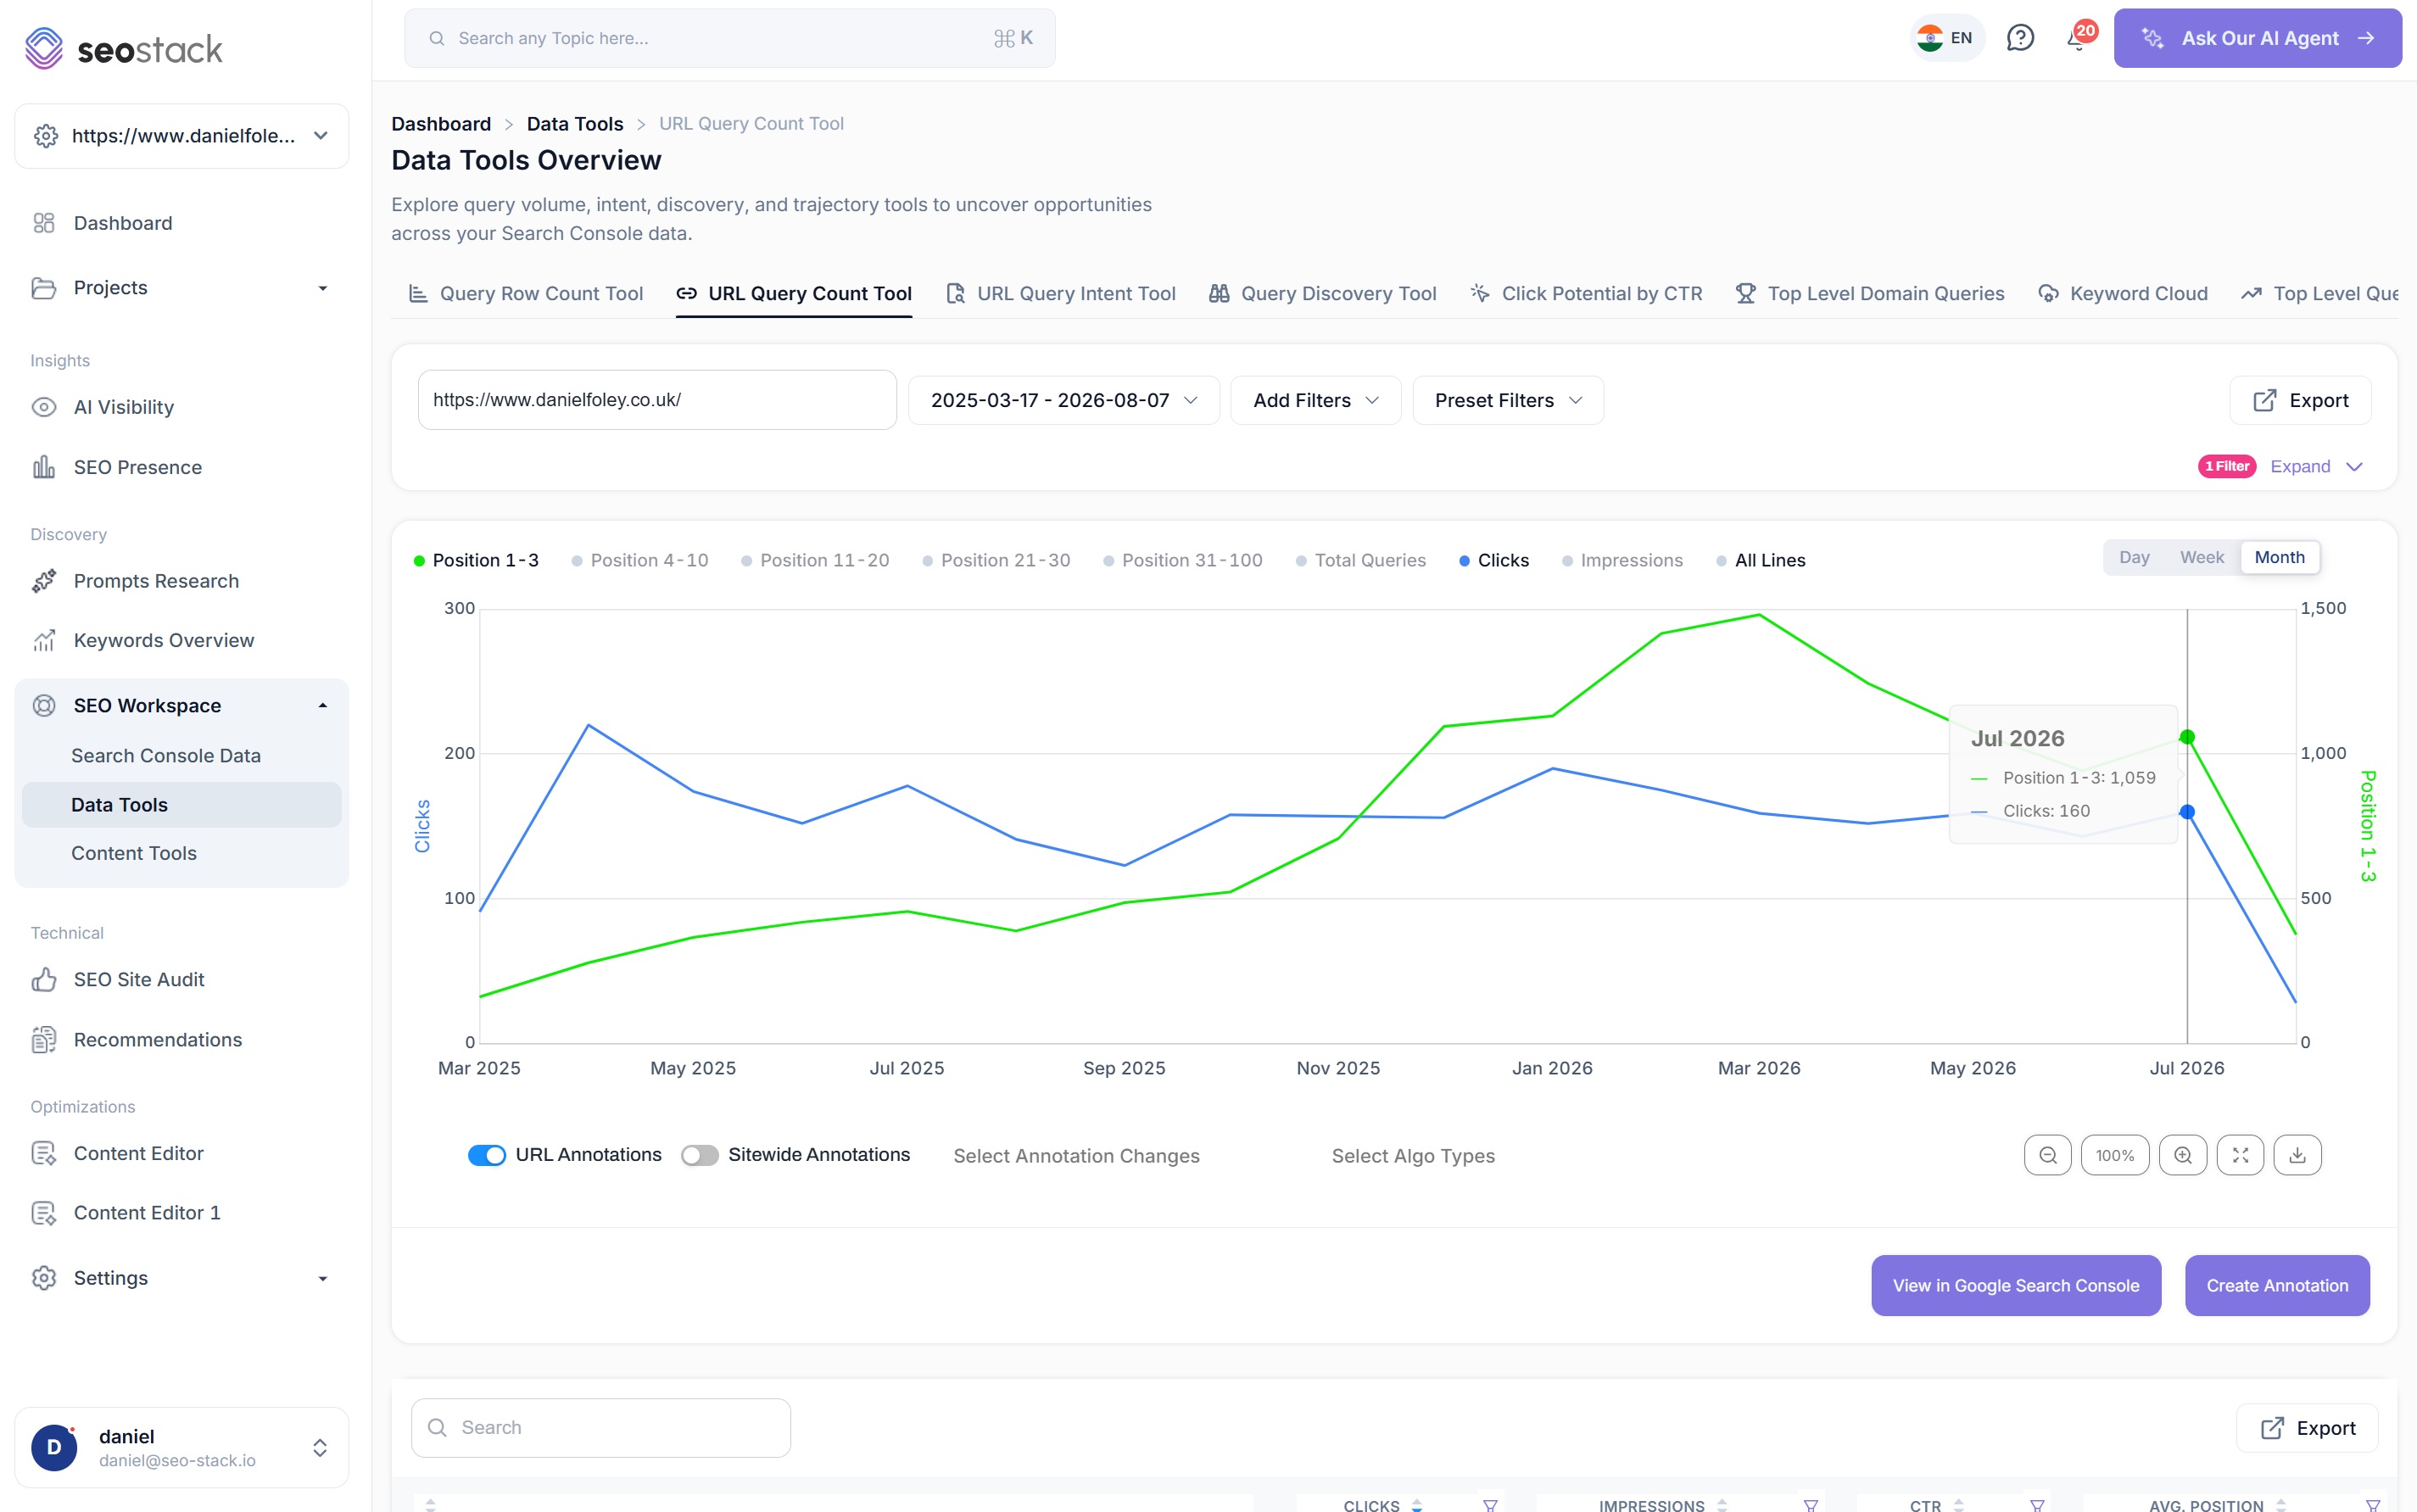Click the top Export button
Image resolution: width=2417 pixels, height=1512 pixels.
[x=2300, y=400]
